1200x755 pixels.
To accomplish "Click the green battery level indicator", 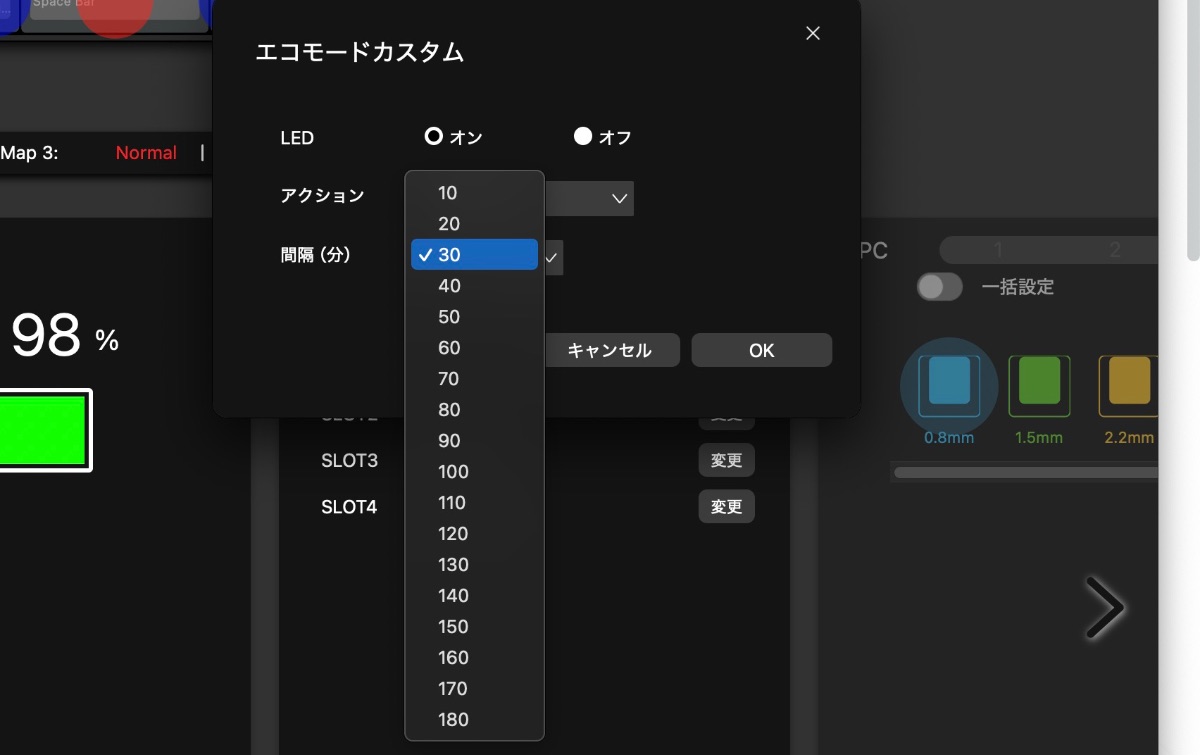I will [42, 430].
